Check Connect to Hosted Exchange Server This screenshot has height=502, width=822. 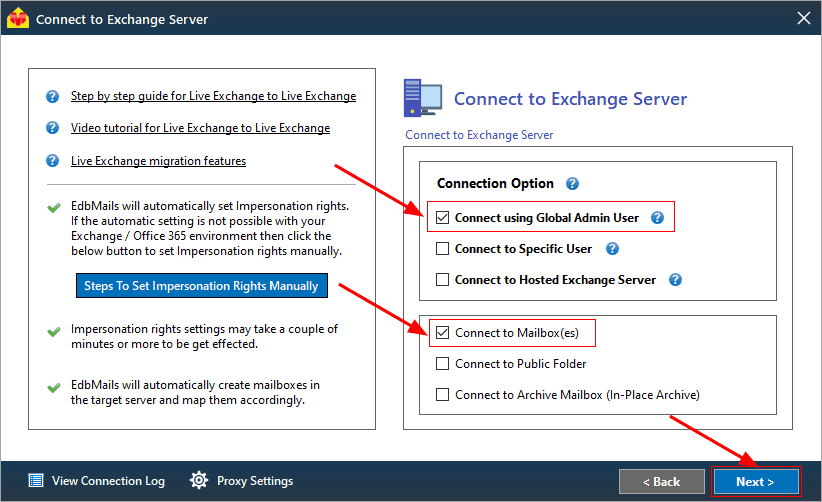click(442, 279)
